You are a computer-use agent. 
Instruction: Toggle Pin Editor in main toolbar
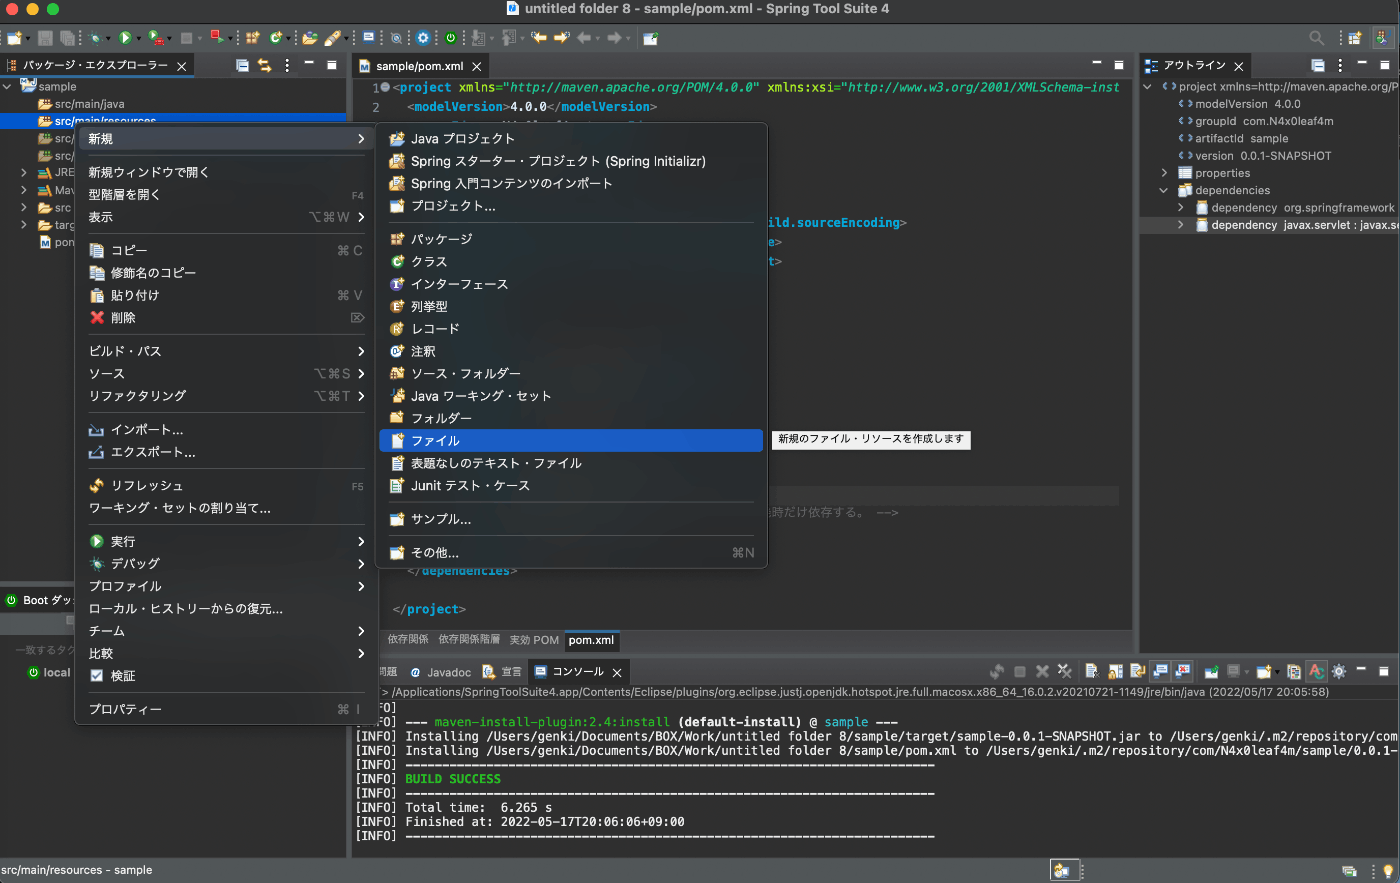pyautogui.click(x=650, y=38)
